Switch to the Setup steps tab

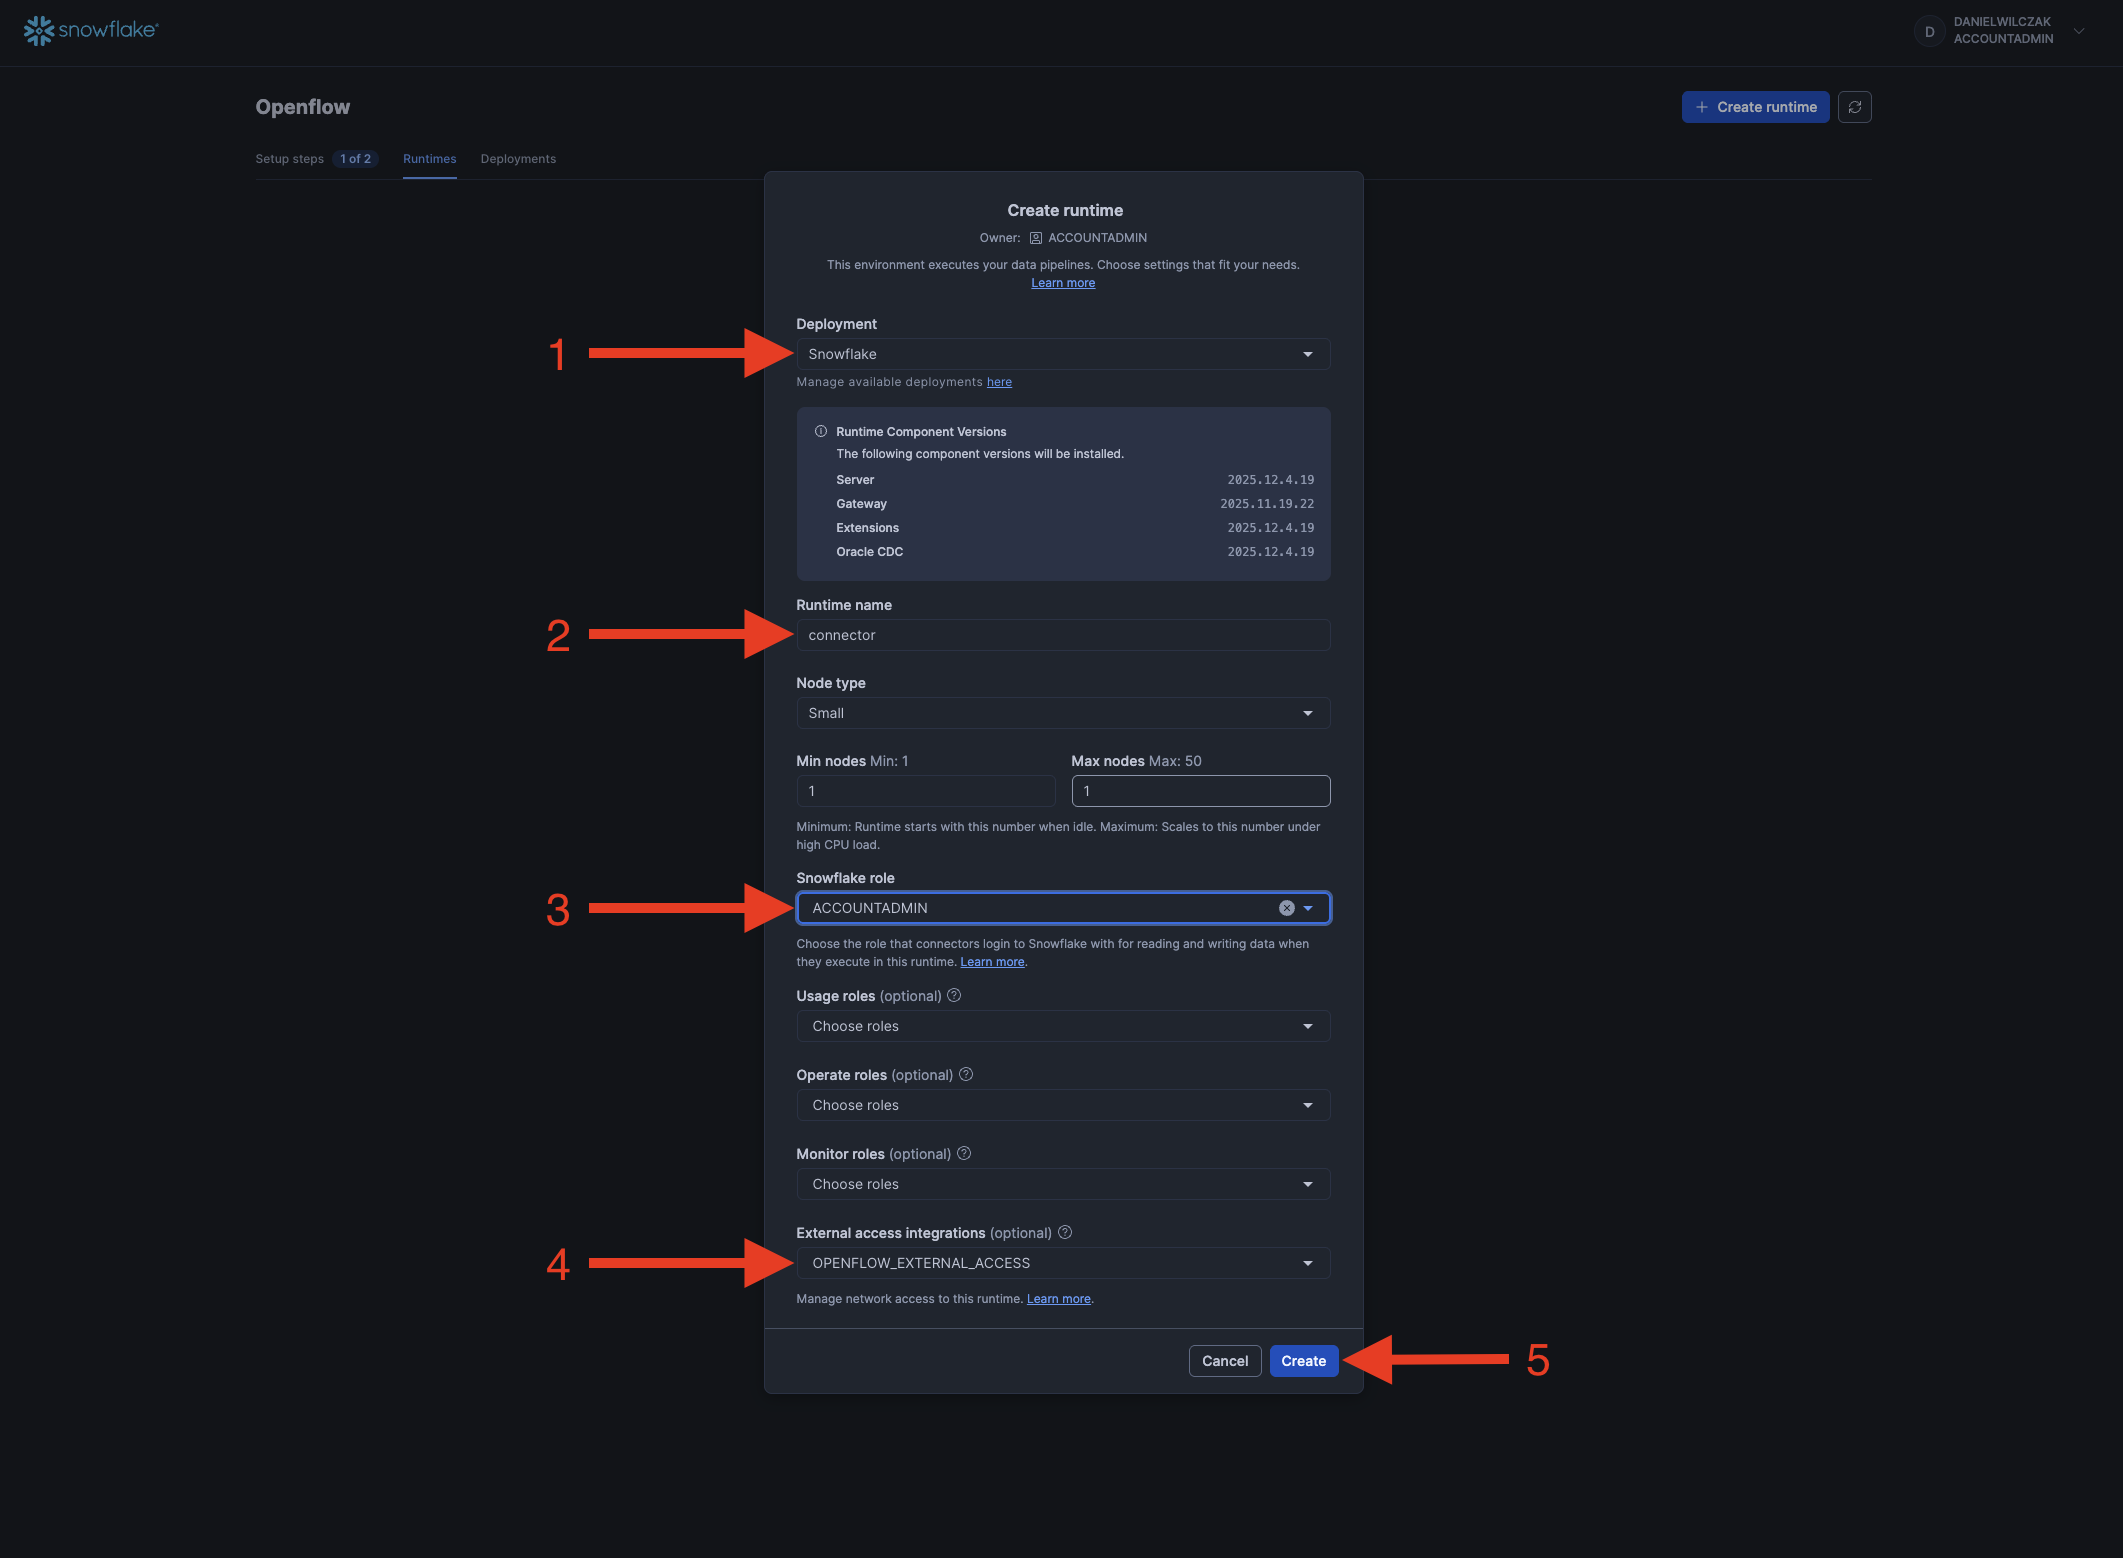pos(289,158)
